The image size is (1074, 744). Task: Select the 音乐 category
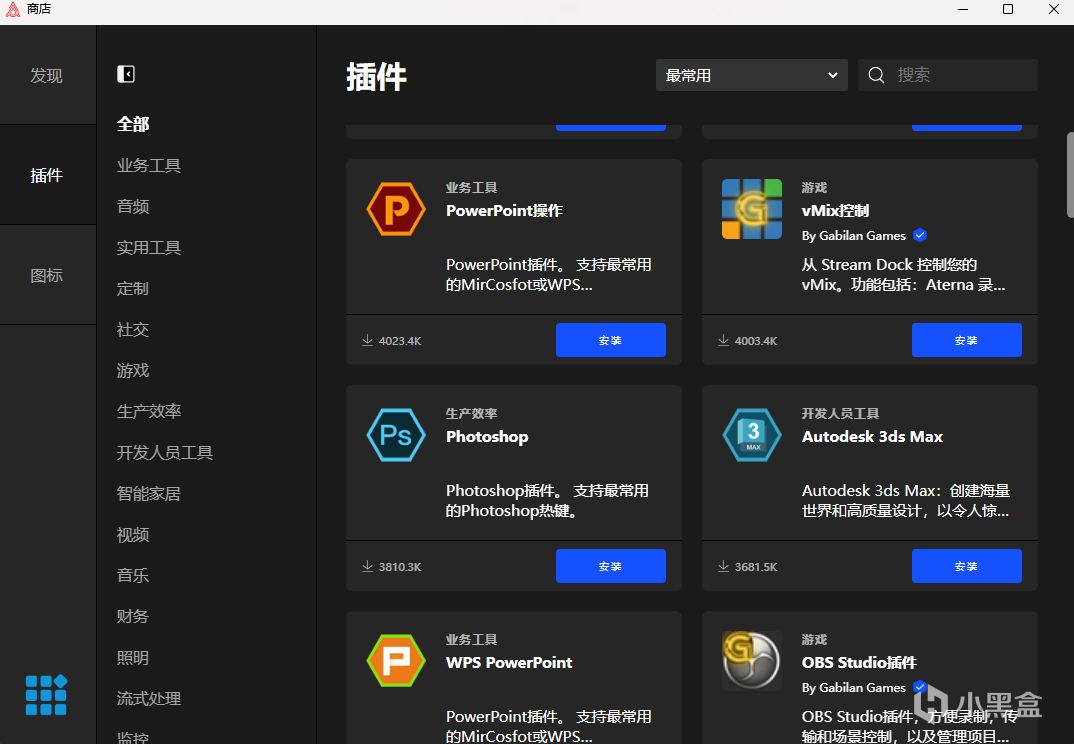click(x=133, y=575)
